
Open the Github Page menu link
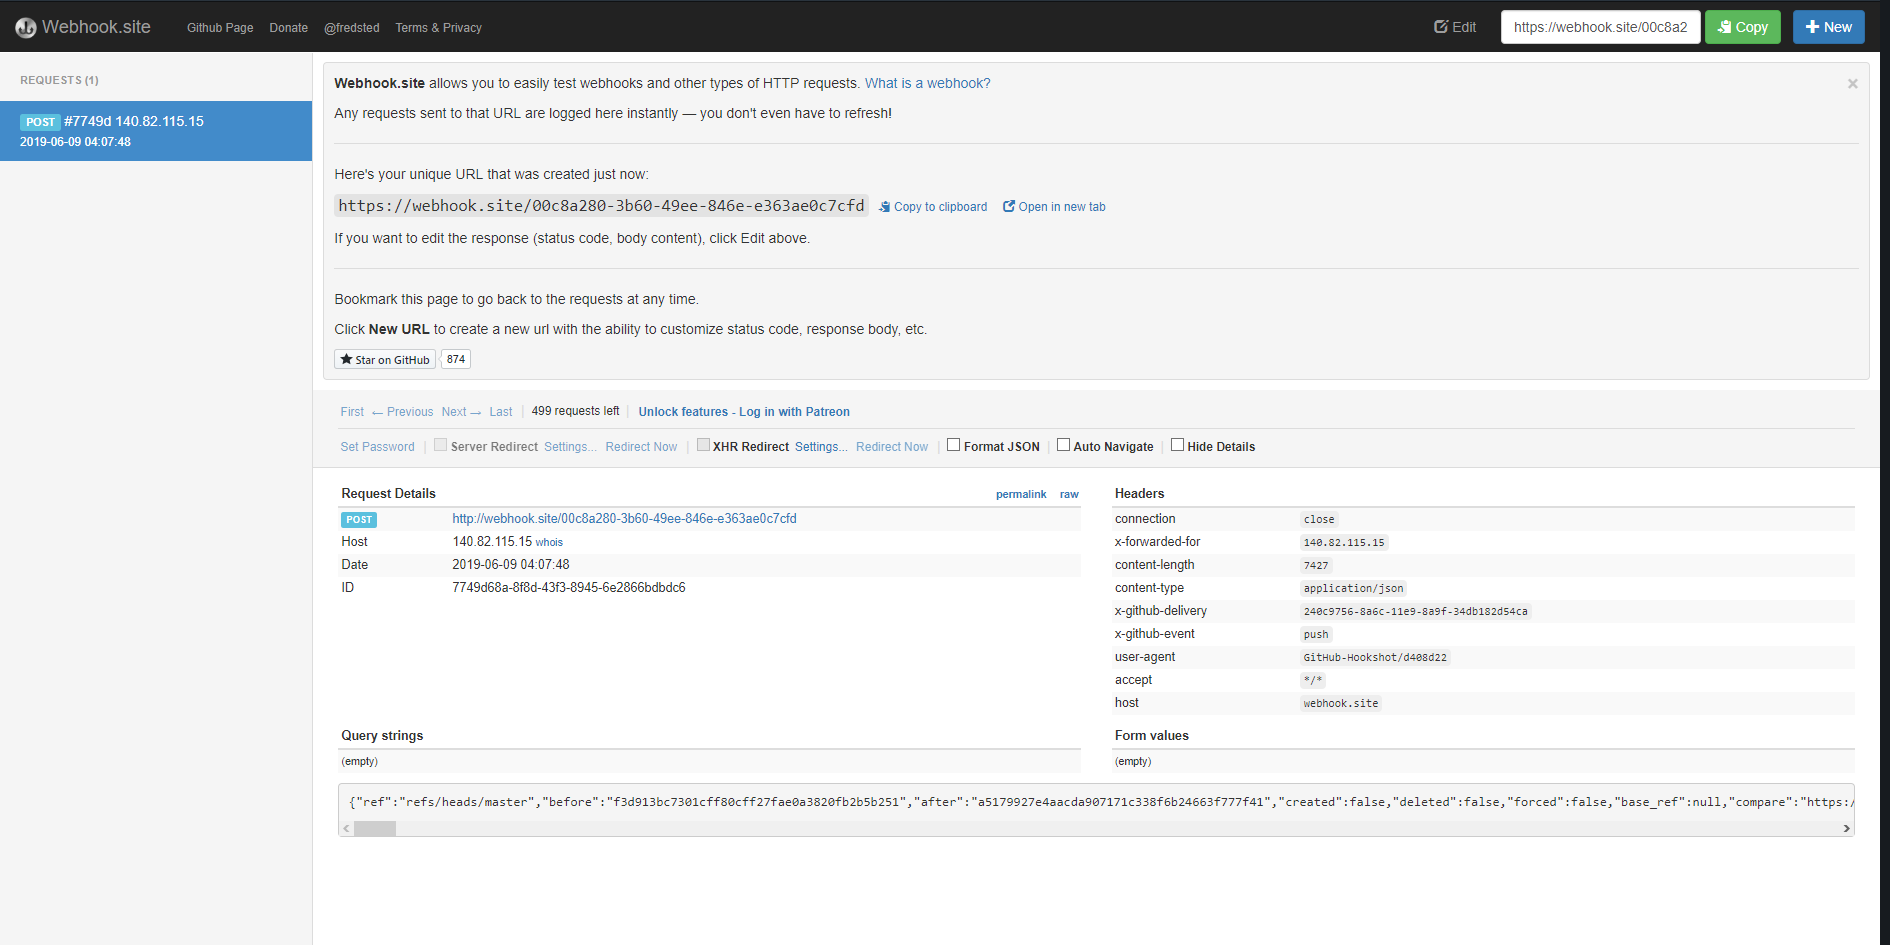click(x=220, y=28)
